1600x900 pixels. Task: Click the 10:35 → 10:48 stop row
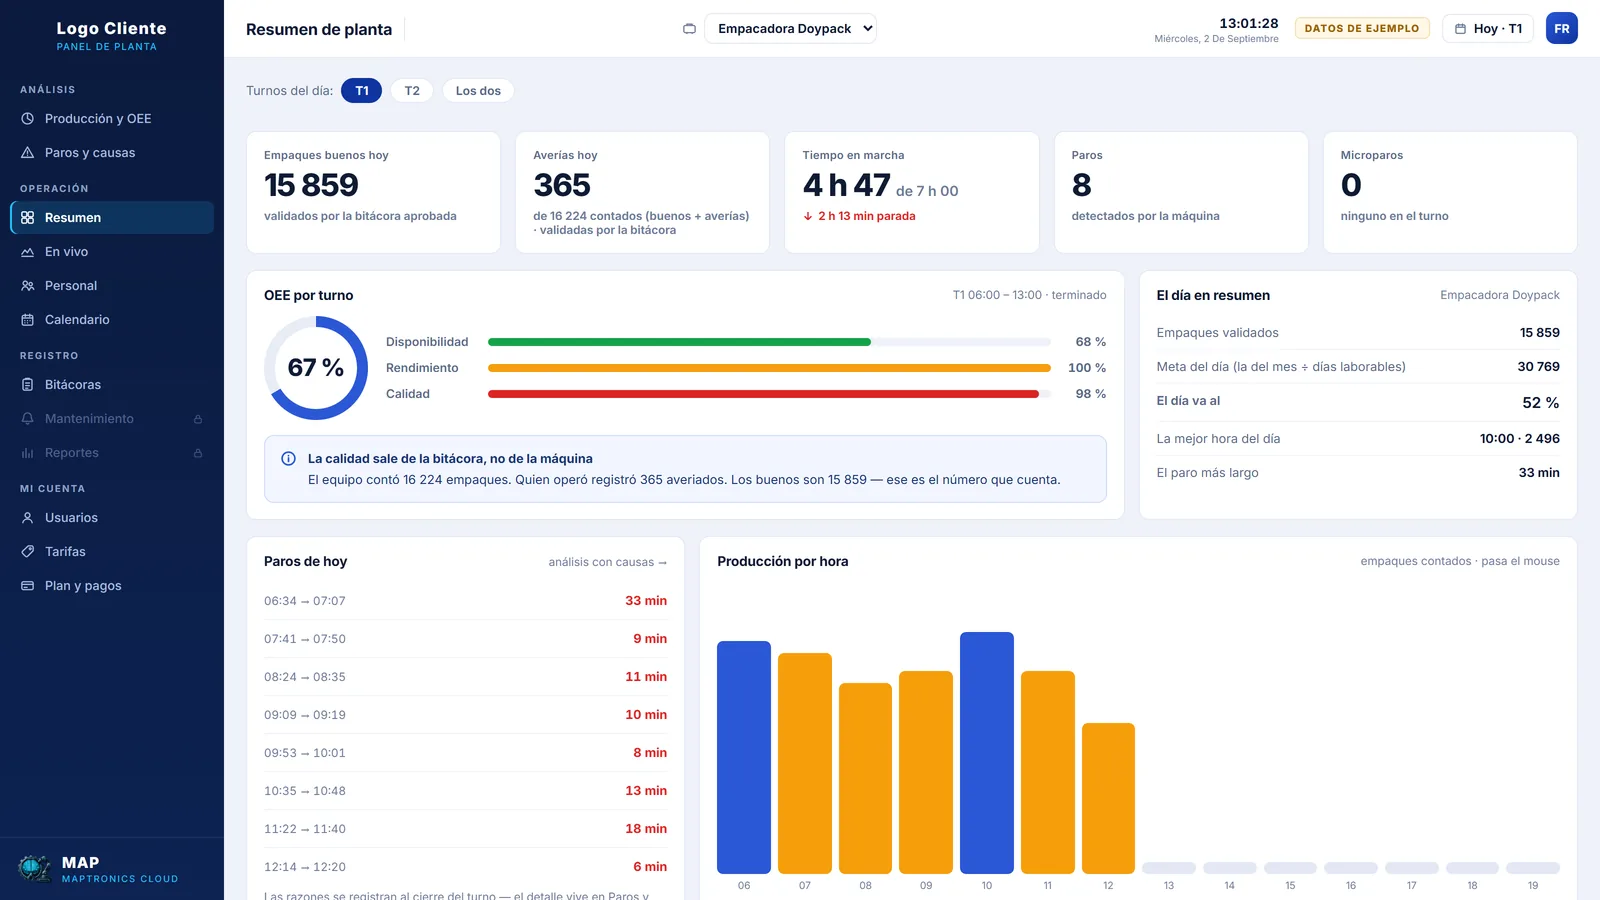click(465, 791)
